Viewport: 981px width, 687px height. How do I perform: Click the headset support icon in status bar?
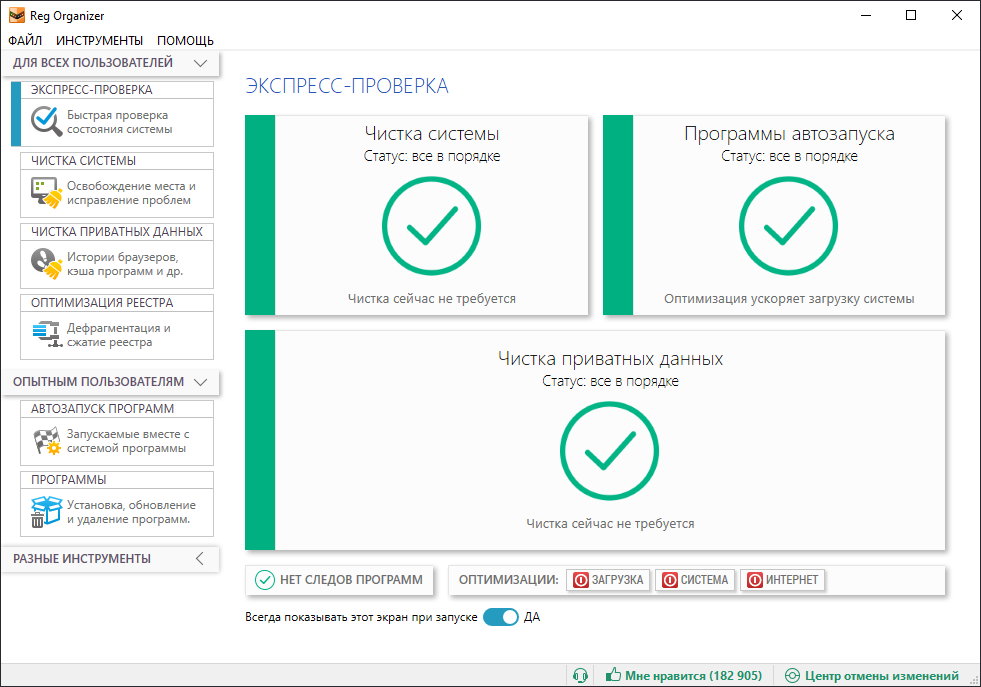[581, 676]
